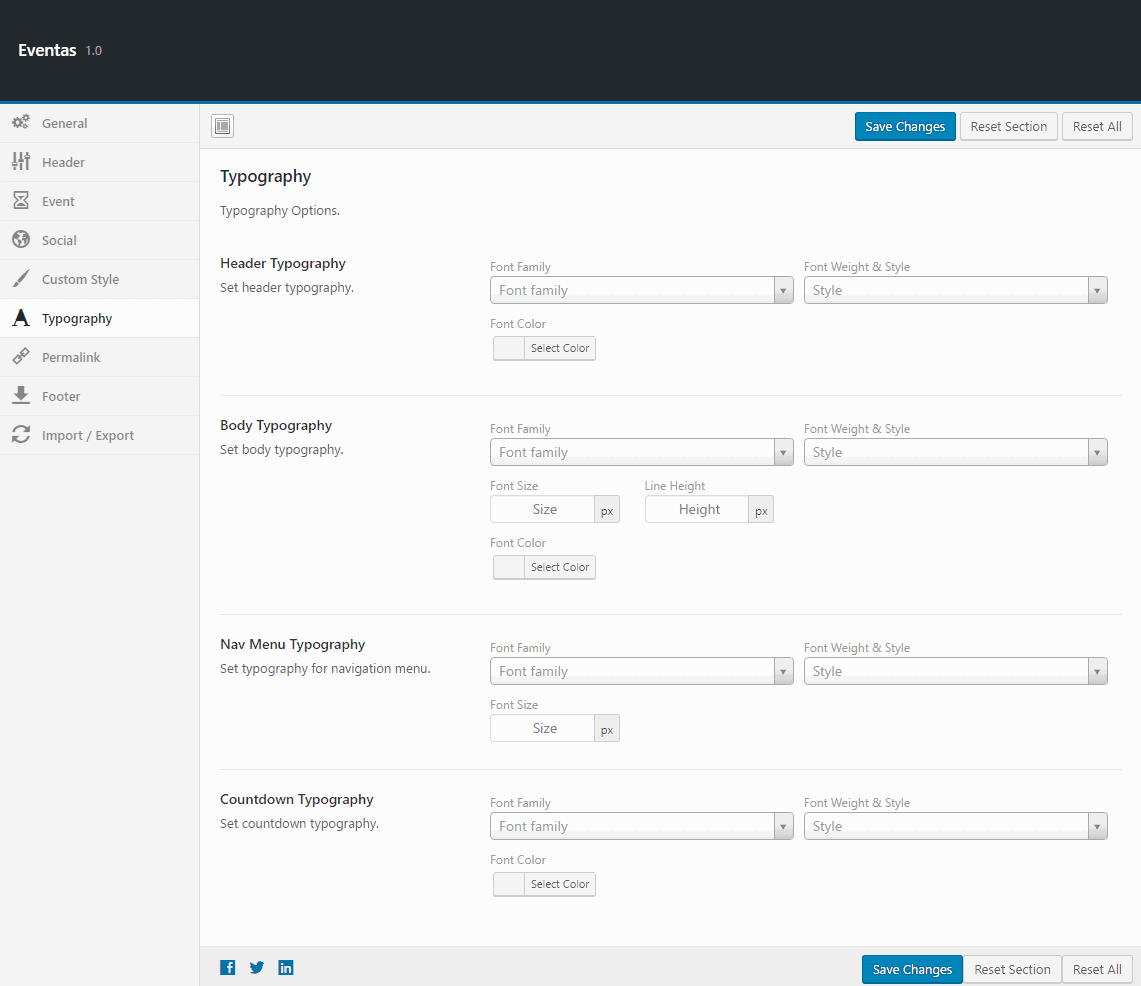Click the gears icon beside General
Screen dimensions: 1141x986
point(21,123)
